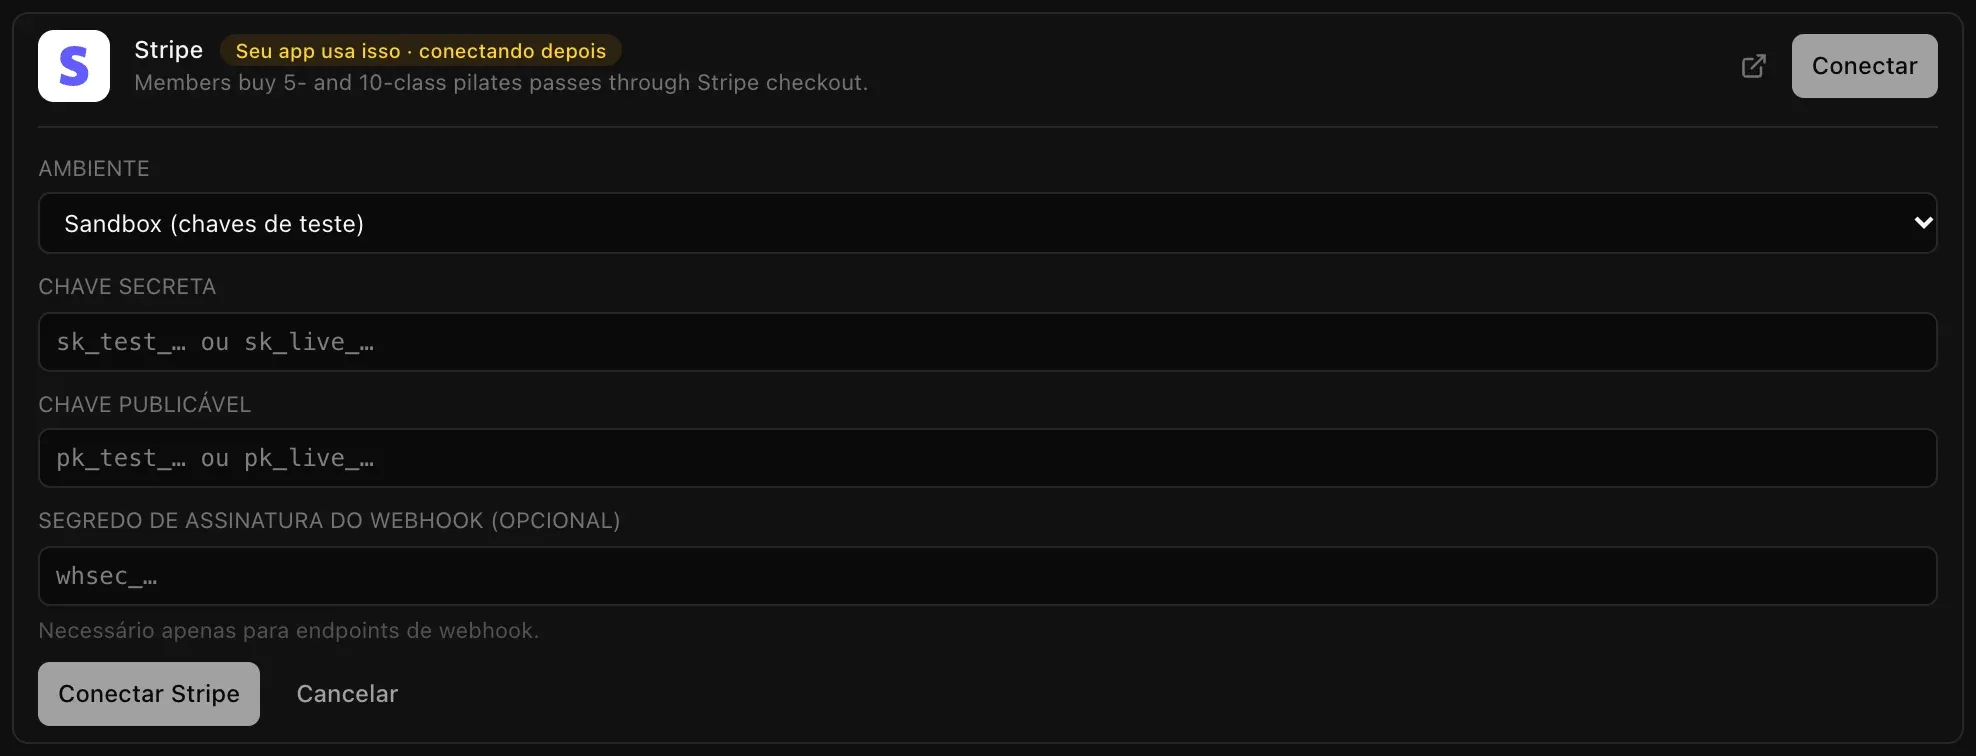
Task: Click the Stripe logo icon
Action: (74, 66)
